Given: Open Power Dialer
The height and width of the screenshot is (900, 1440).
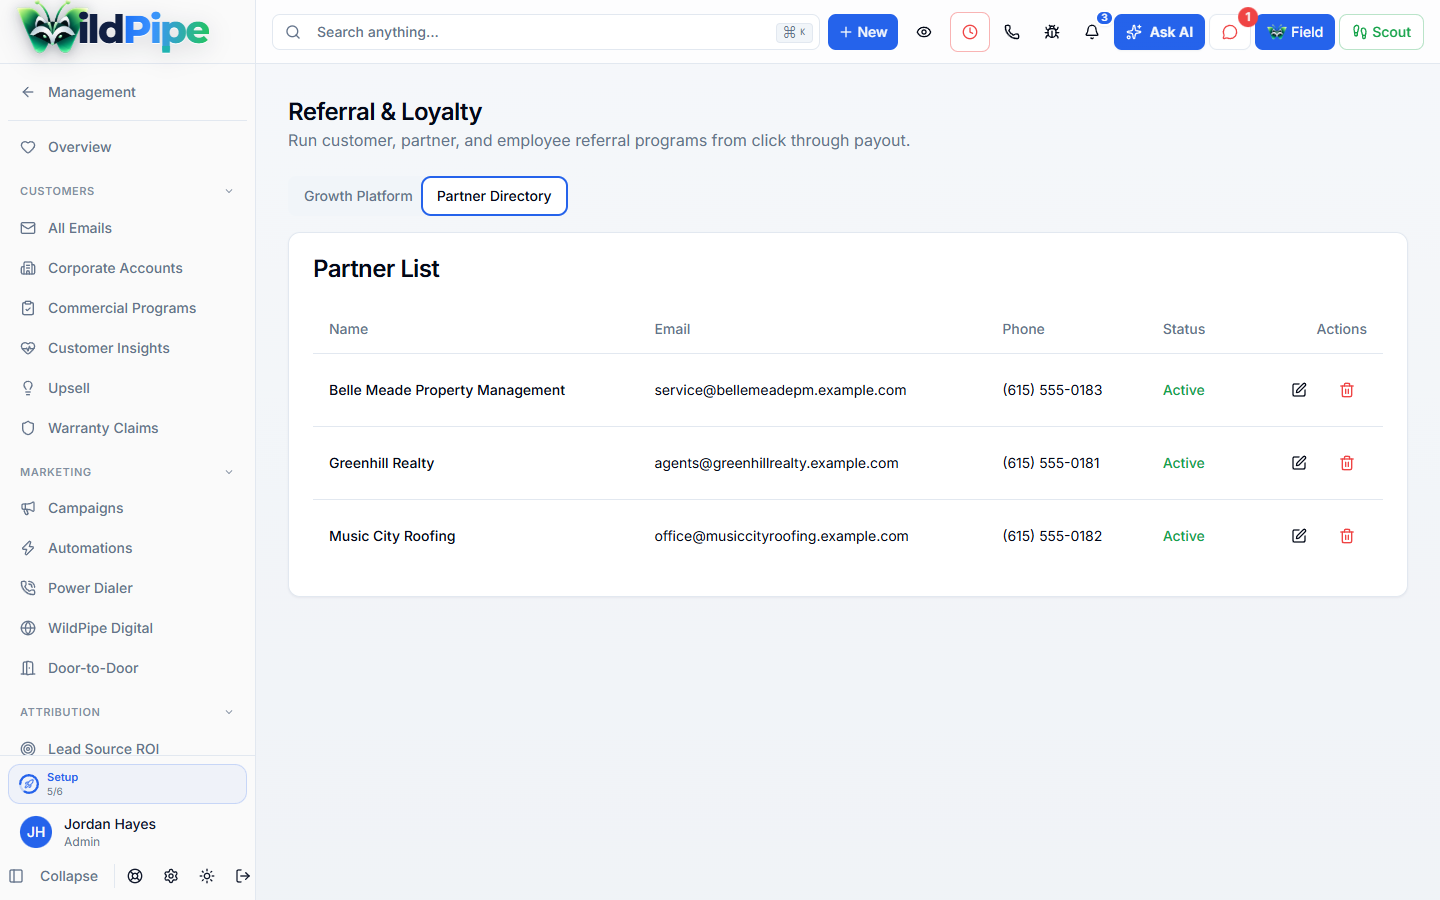Looking at the screenshot, I should point(127,588).
